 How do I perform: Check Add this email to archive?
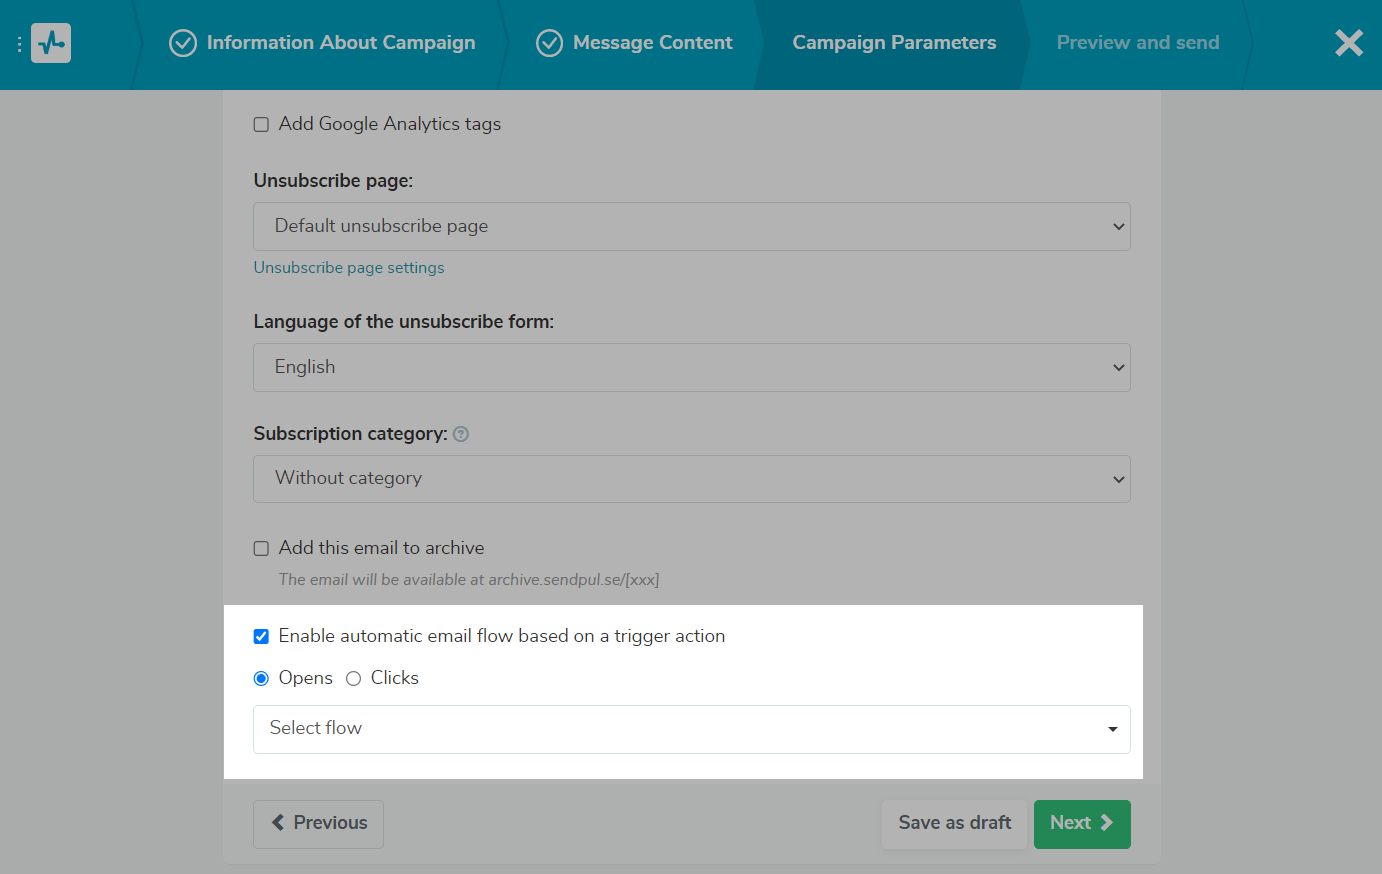pos(262,549)
